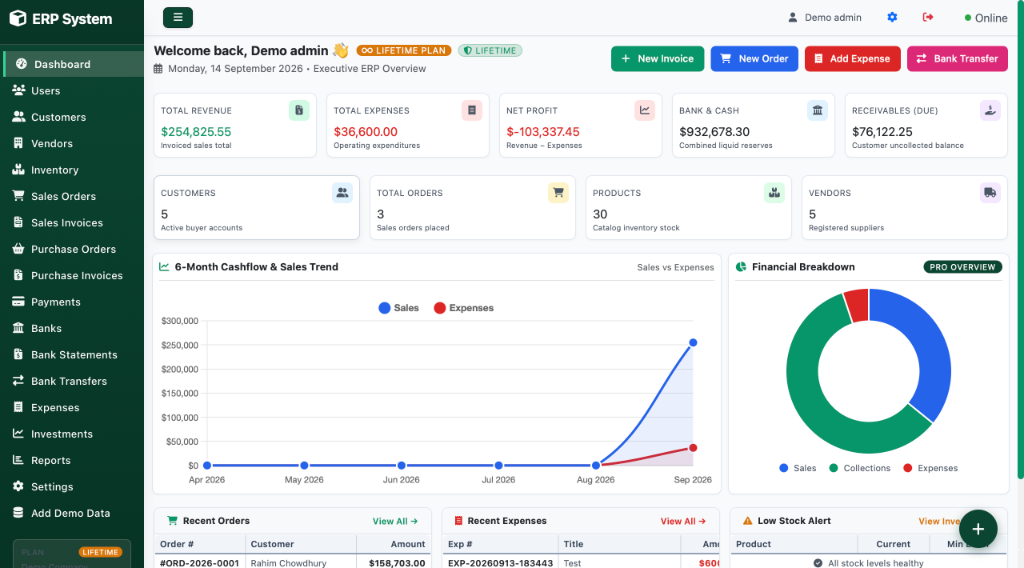Click the red Expenses doughnut segment
Screen dimensions: 1024x568
857,305
